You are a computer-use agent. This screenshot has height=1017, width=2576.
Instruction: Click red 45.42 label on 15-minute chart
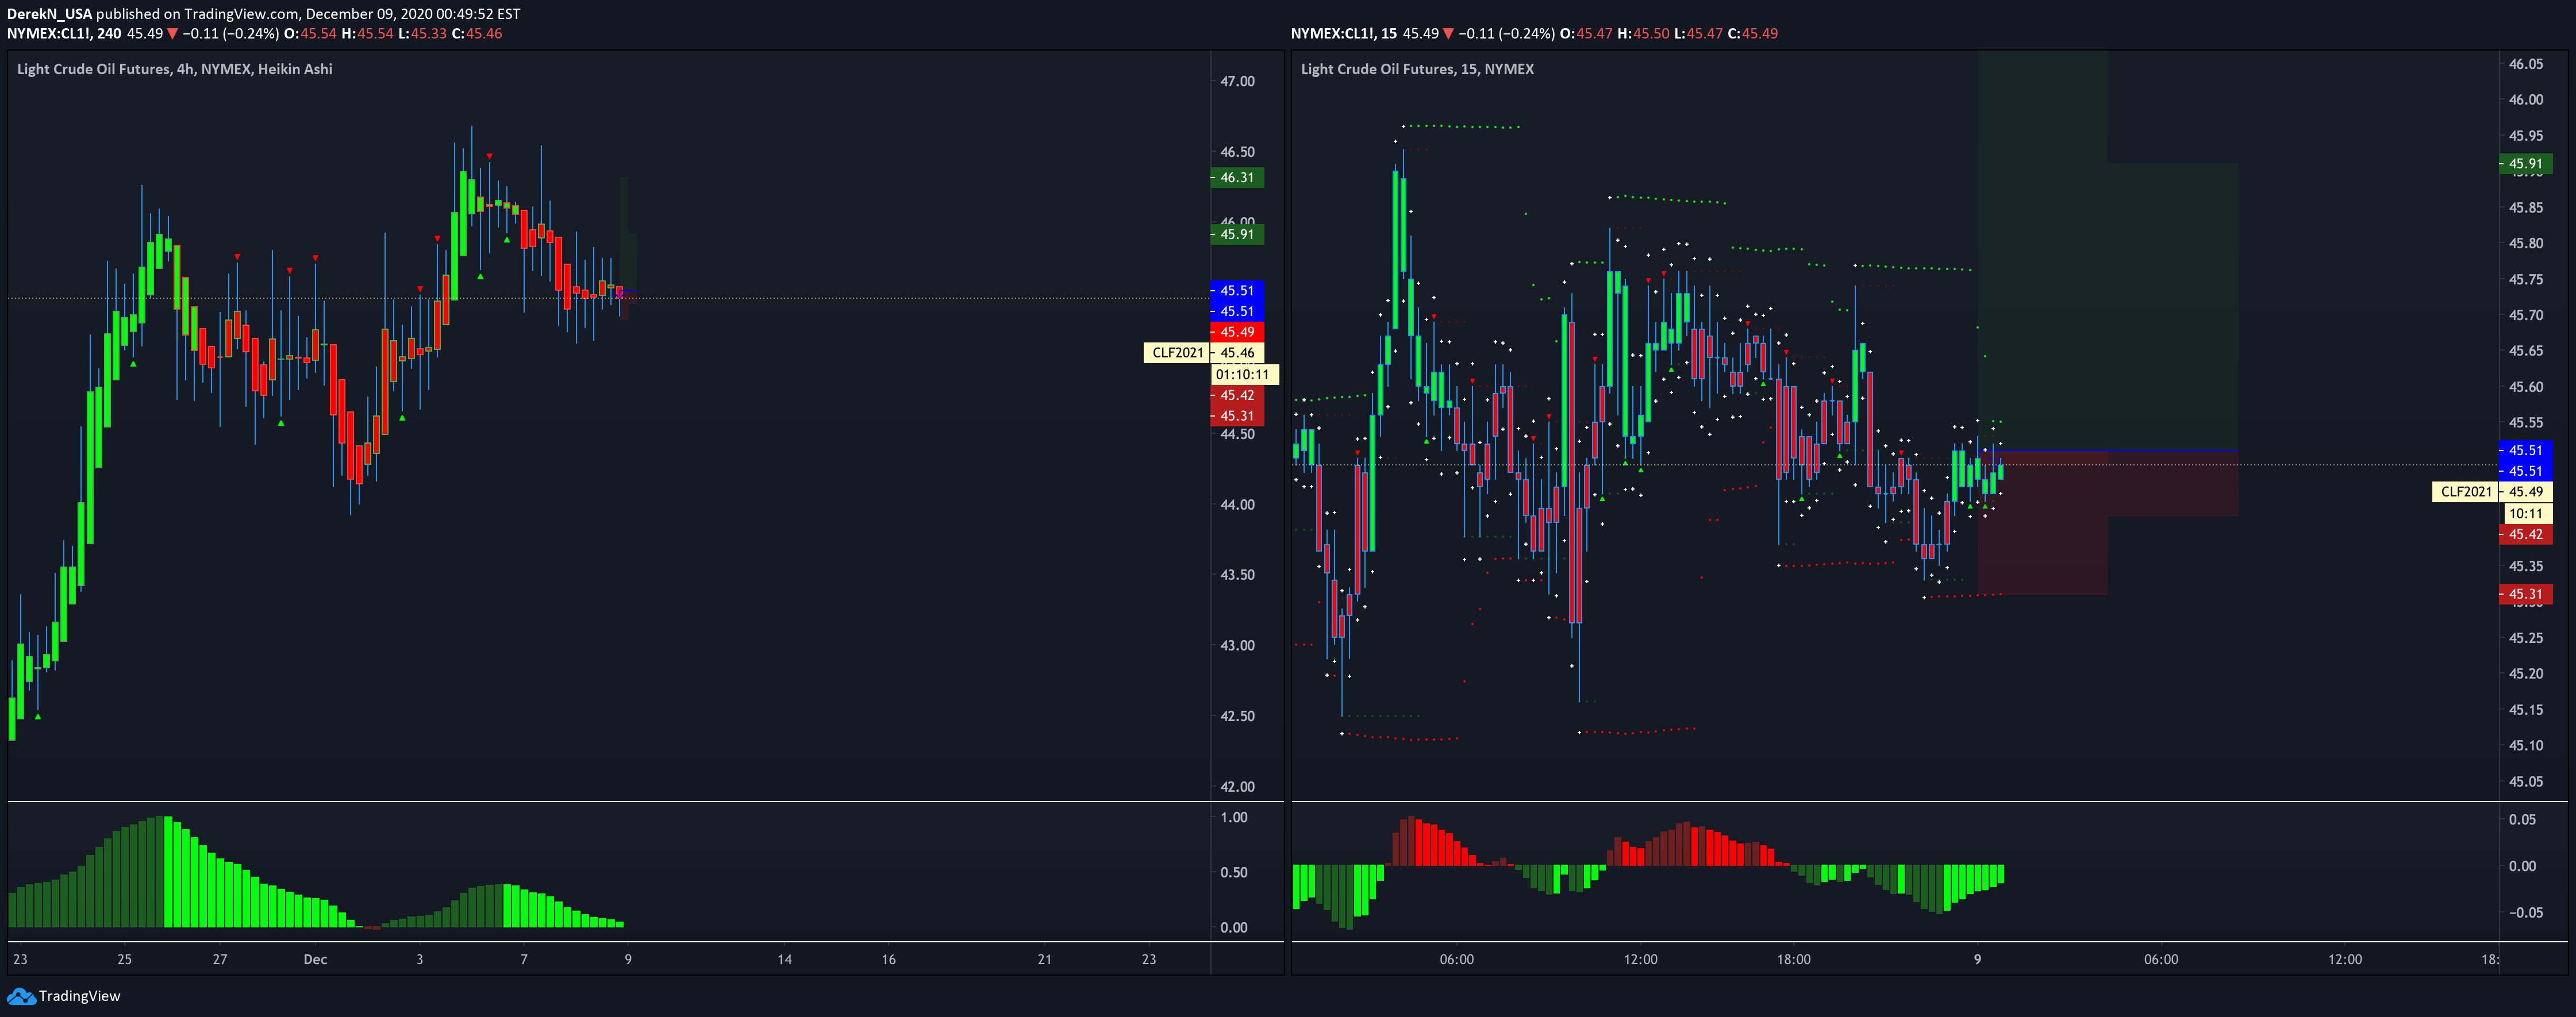tap(2525, 535)
